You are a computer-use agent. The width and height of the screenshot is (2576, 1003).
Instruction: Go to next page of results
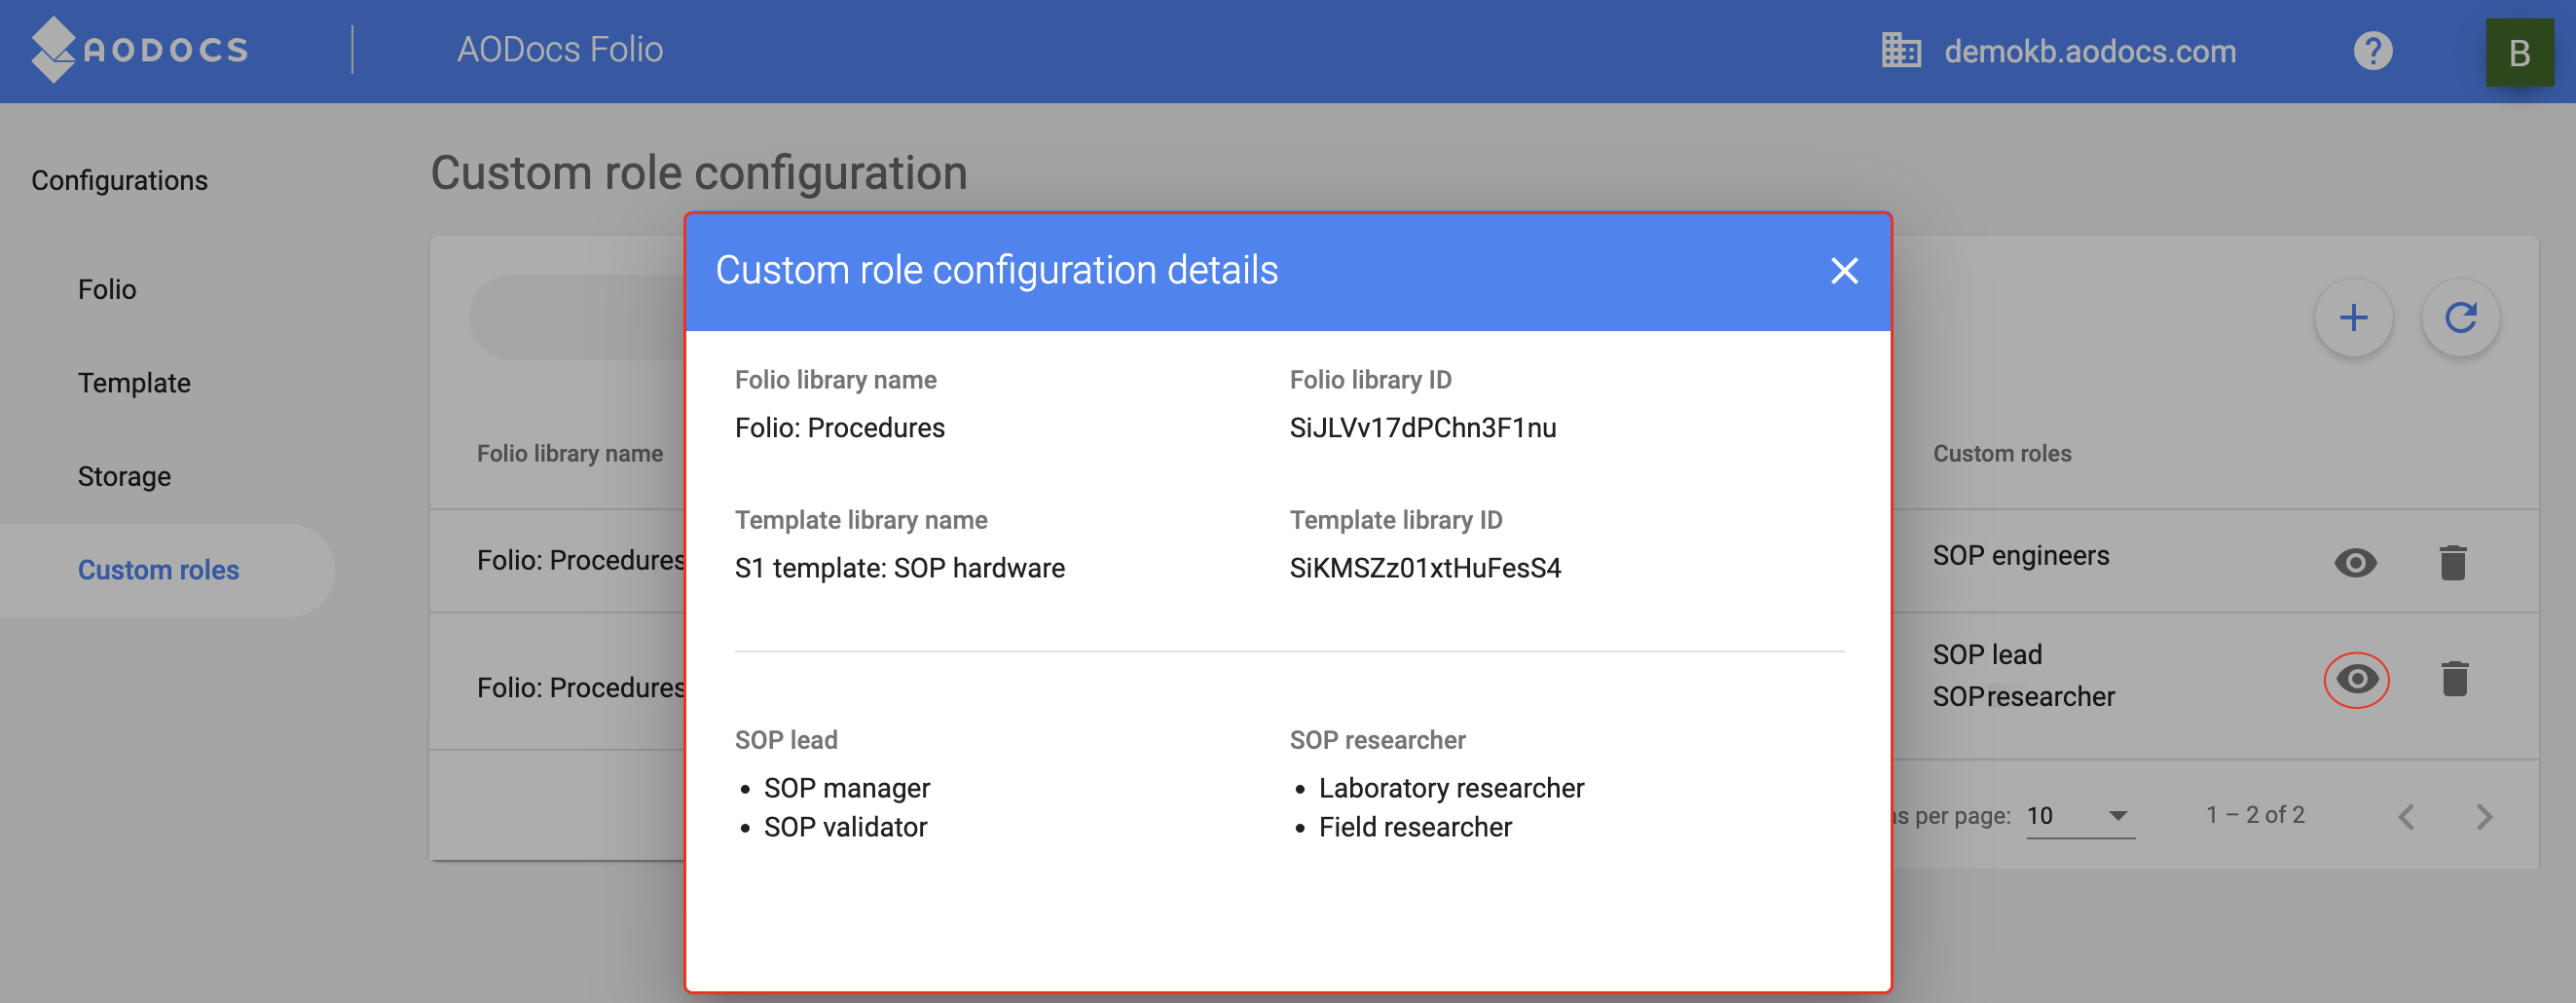[x=2484, y=817]
